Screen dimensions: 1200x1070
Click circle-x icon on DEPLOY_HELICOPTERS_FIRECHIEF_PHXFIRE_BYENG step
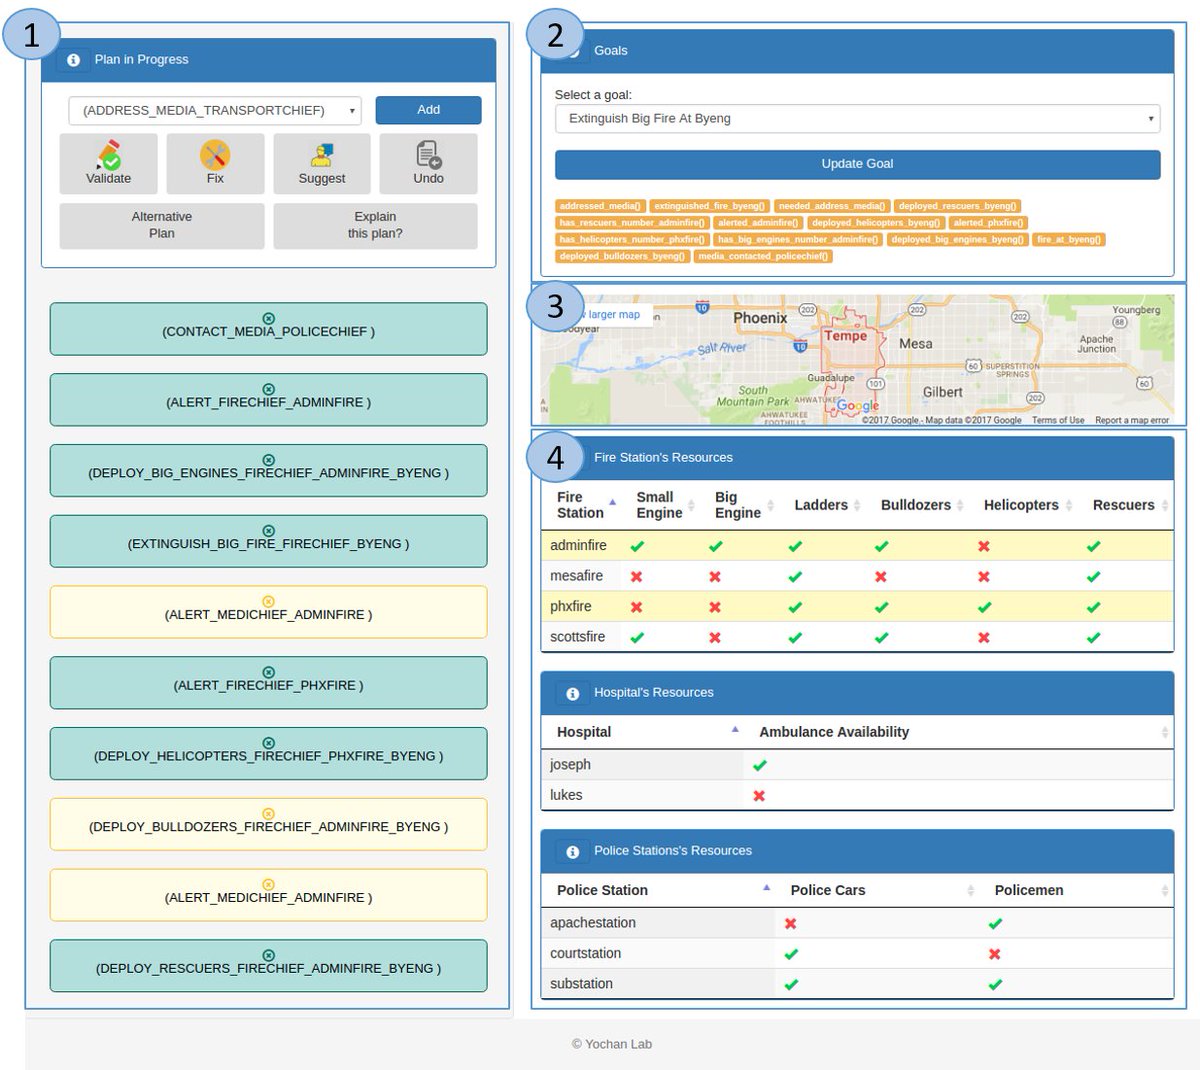pyautogui.click(x=268, y=743)
